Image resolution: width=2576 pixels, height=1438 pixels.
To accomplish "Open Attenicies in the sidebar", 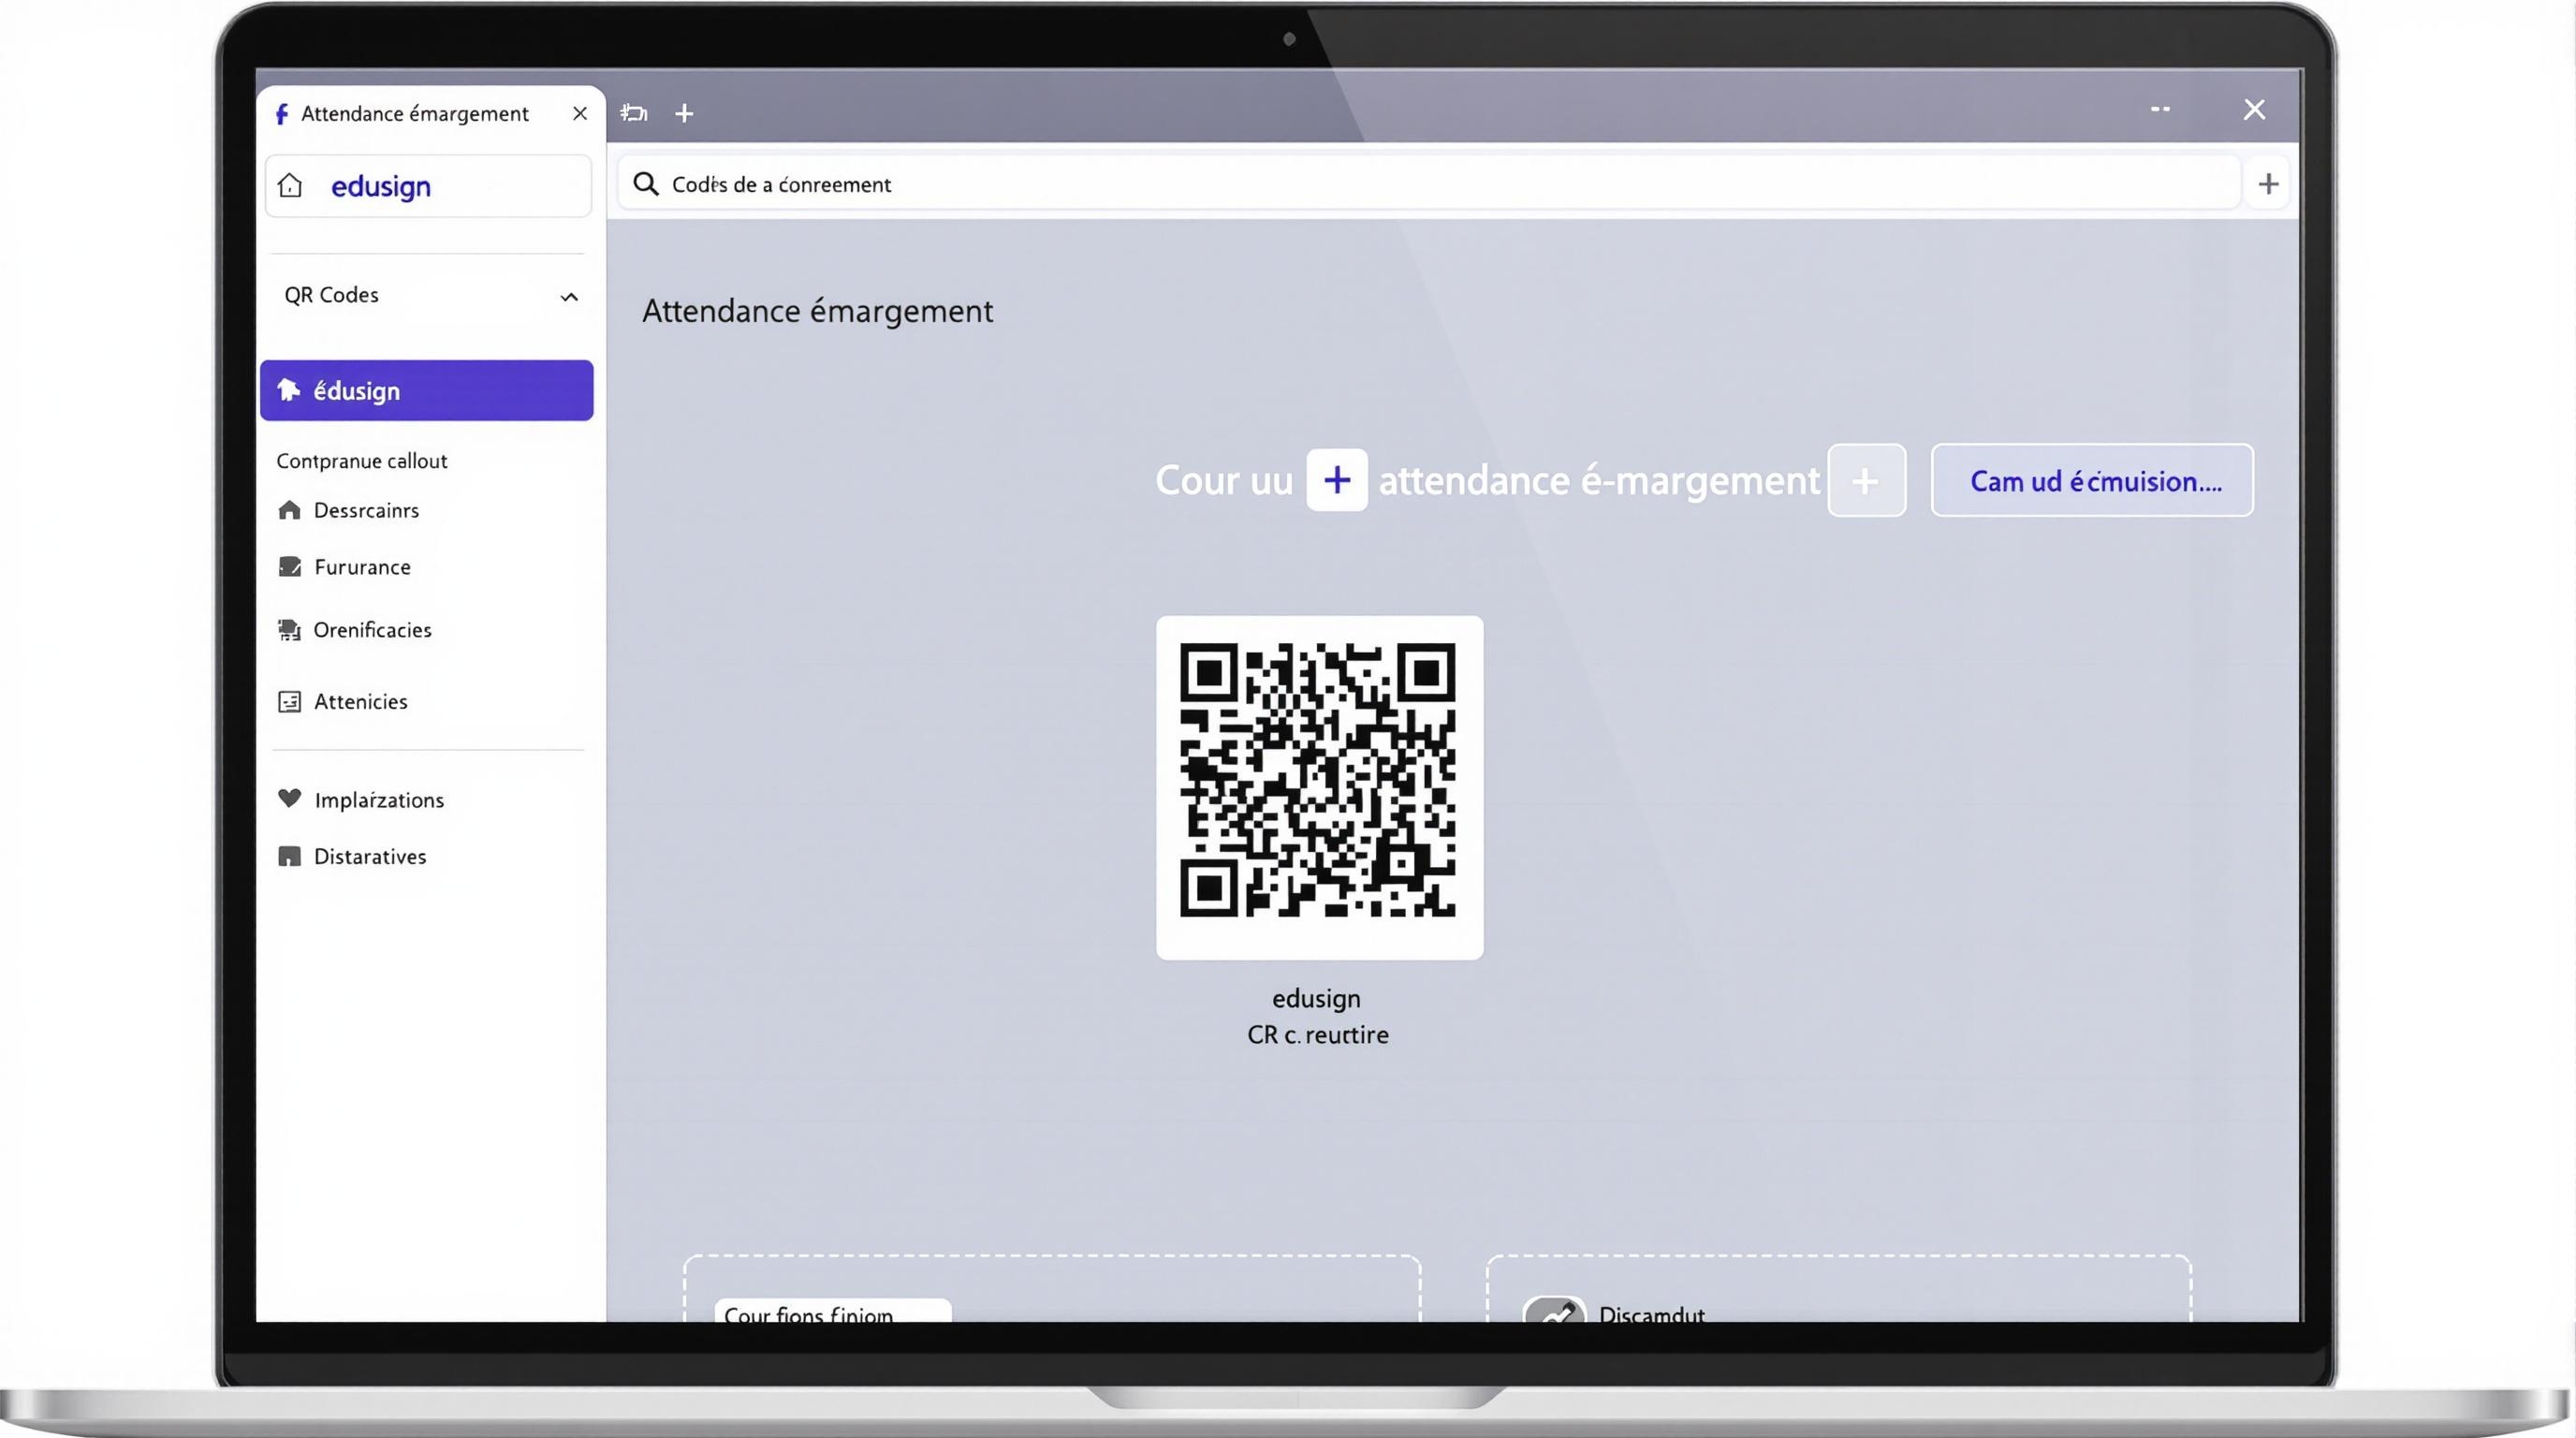I will [x=360, y=702].
